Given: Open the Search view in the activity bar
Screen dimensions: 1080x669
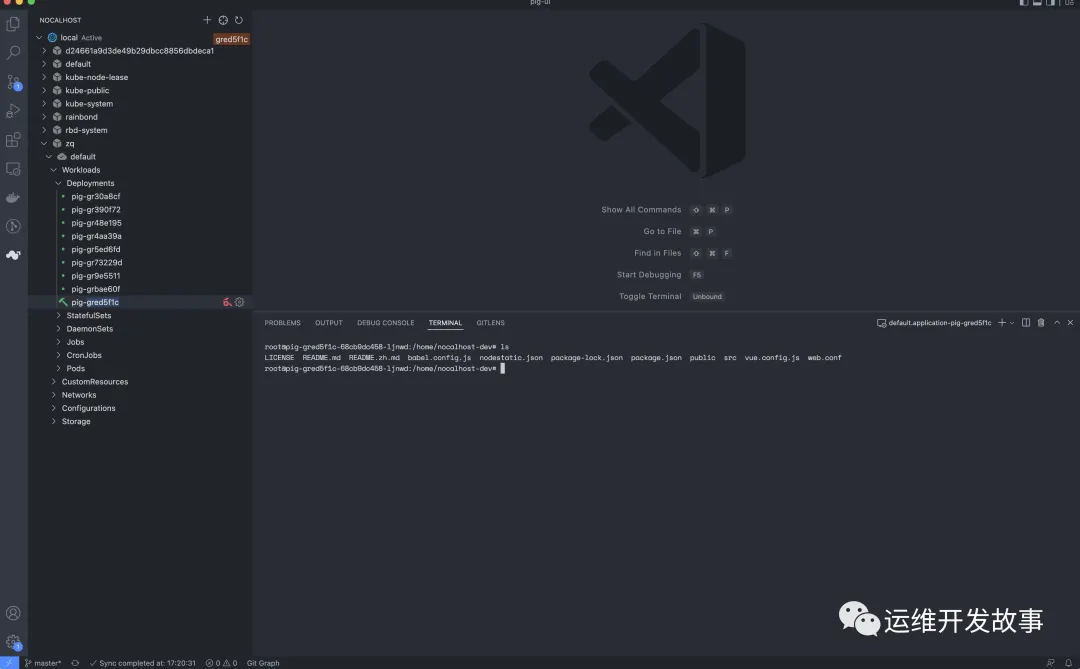Looking at the screenshot, I should (x=13, y=52).
